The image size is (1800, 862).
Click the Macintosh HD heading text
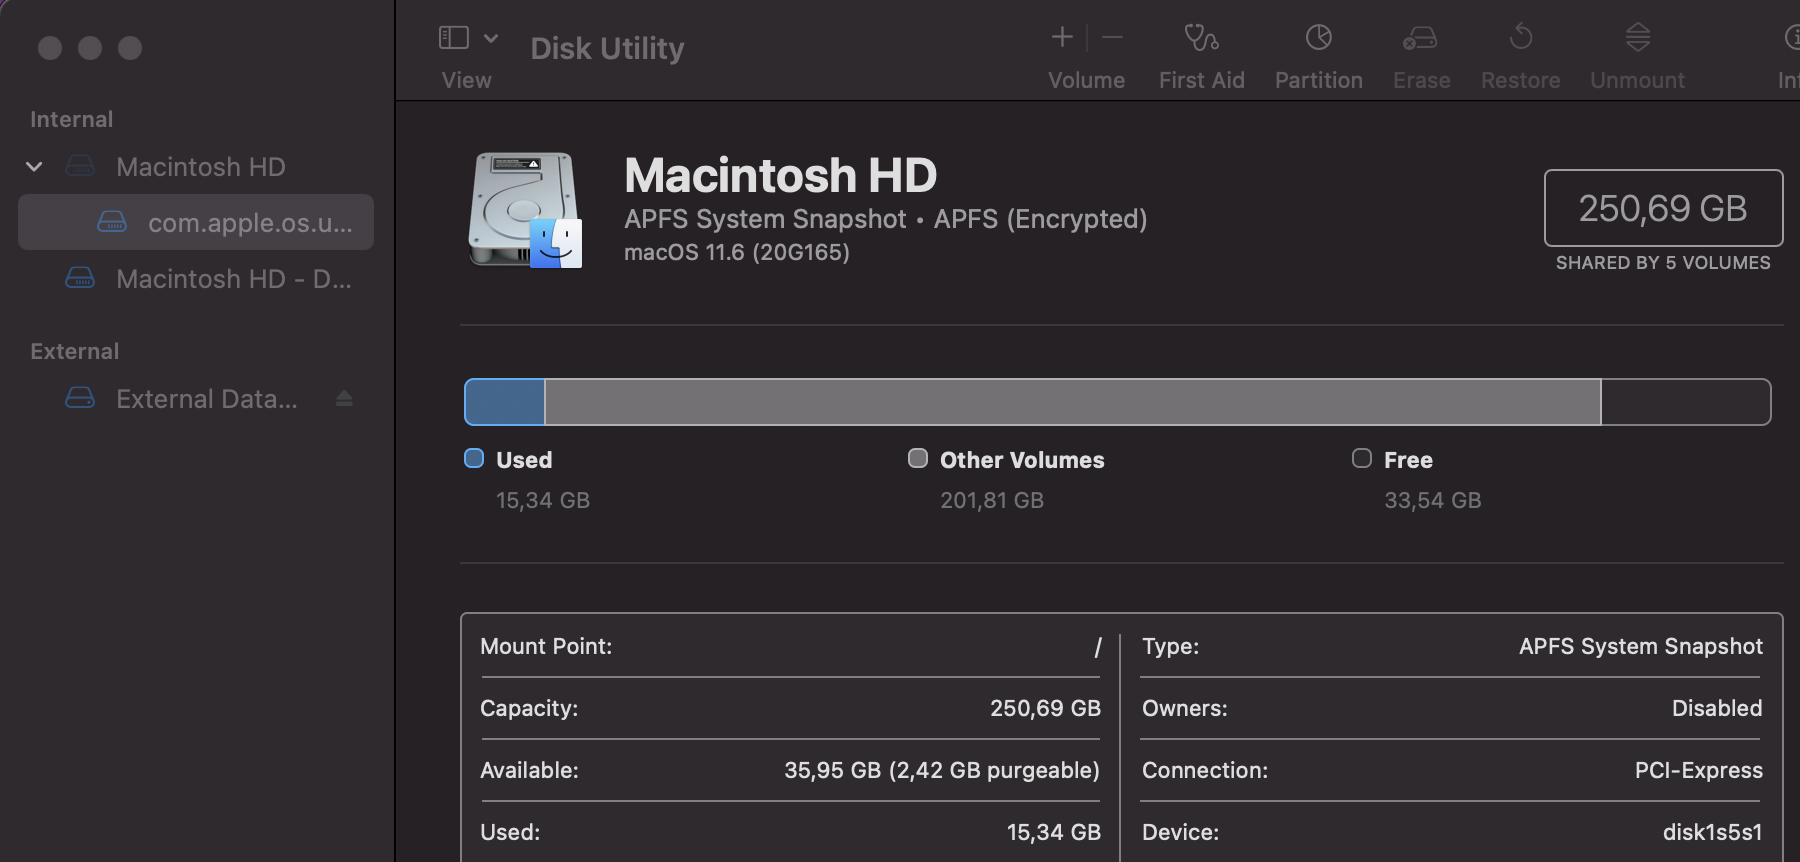click(780, 175)
